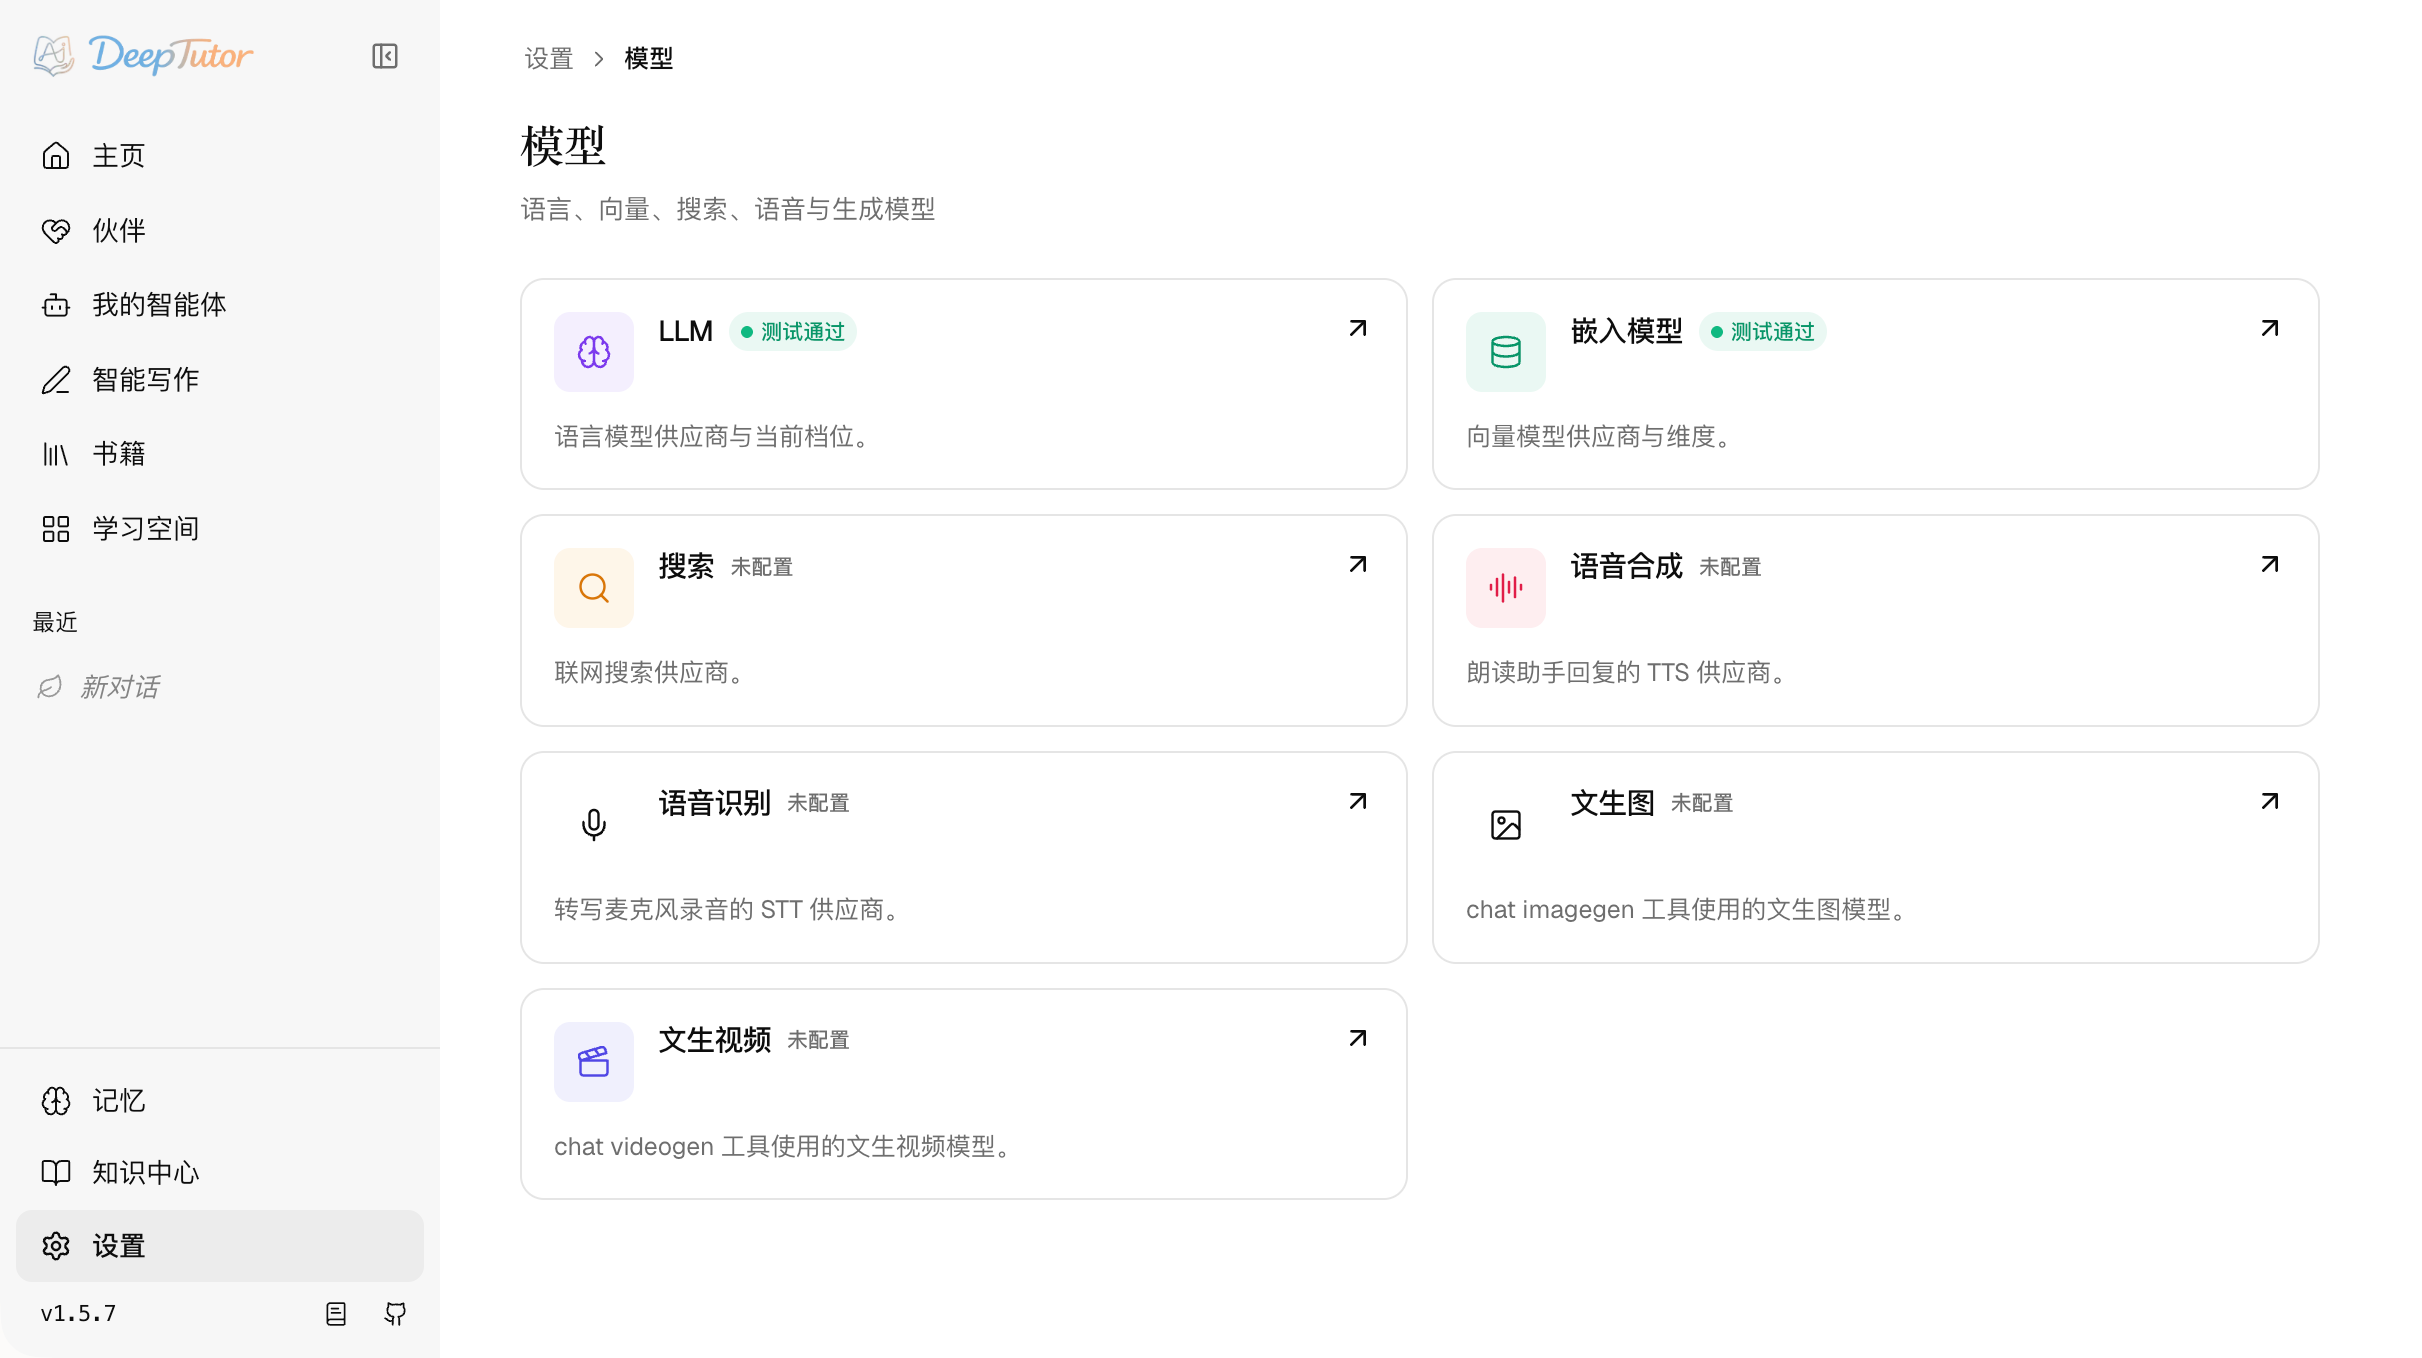The height and width of the screenshot is (1358, 2422).
Task: Click the open book icon for 知识中心
Action: (56, 1173)
